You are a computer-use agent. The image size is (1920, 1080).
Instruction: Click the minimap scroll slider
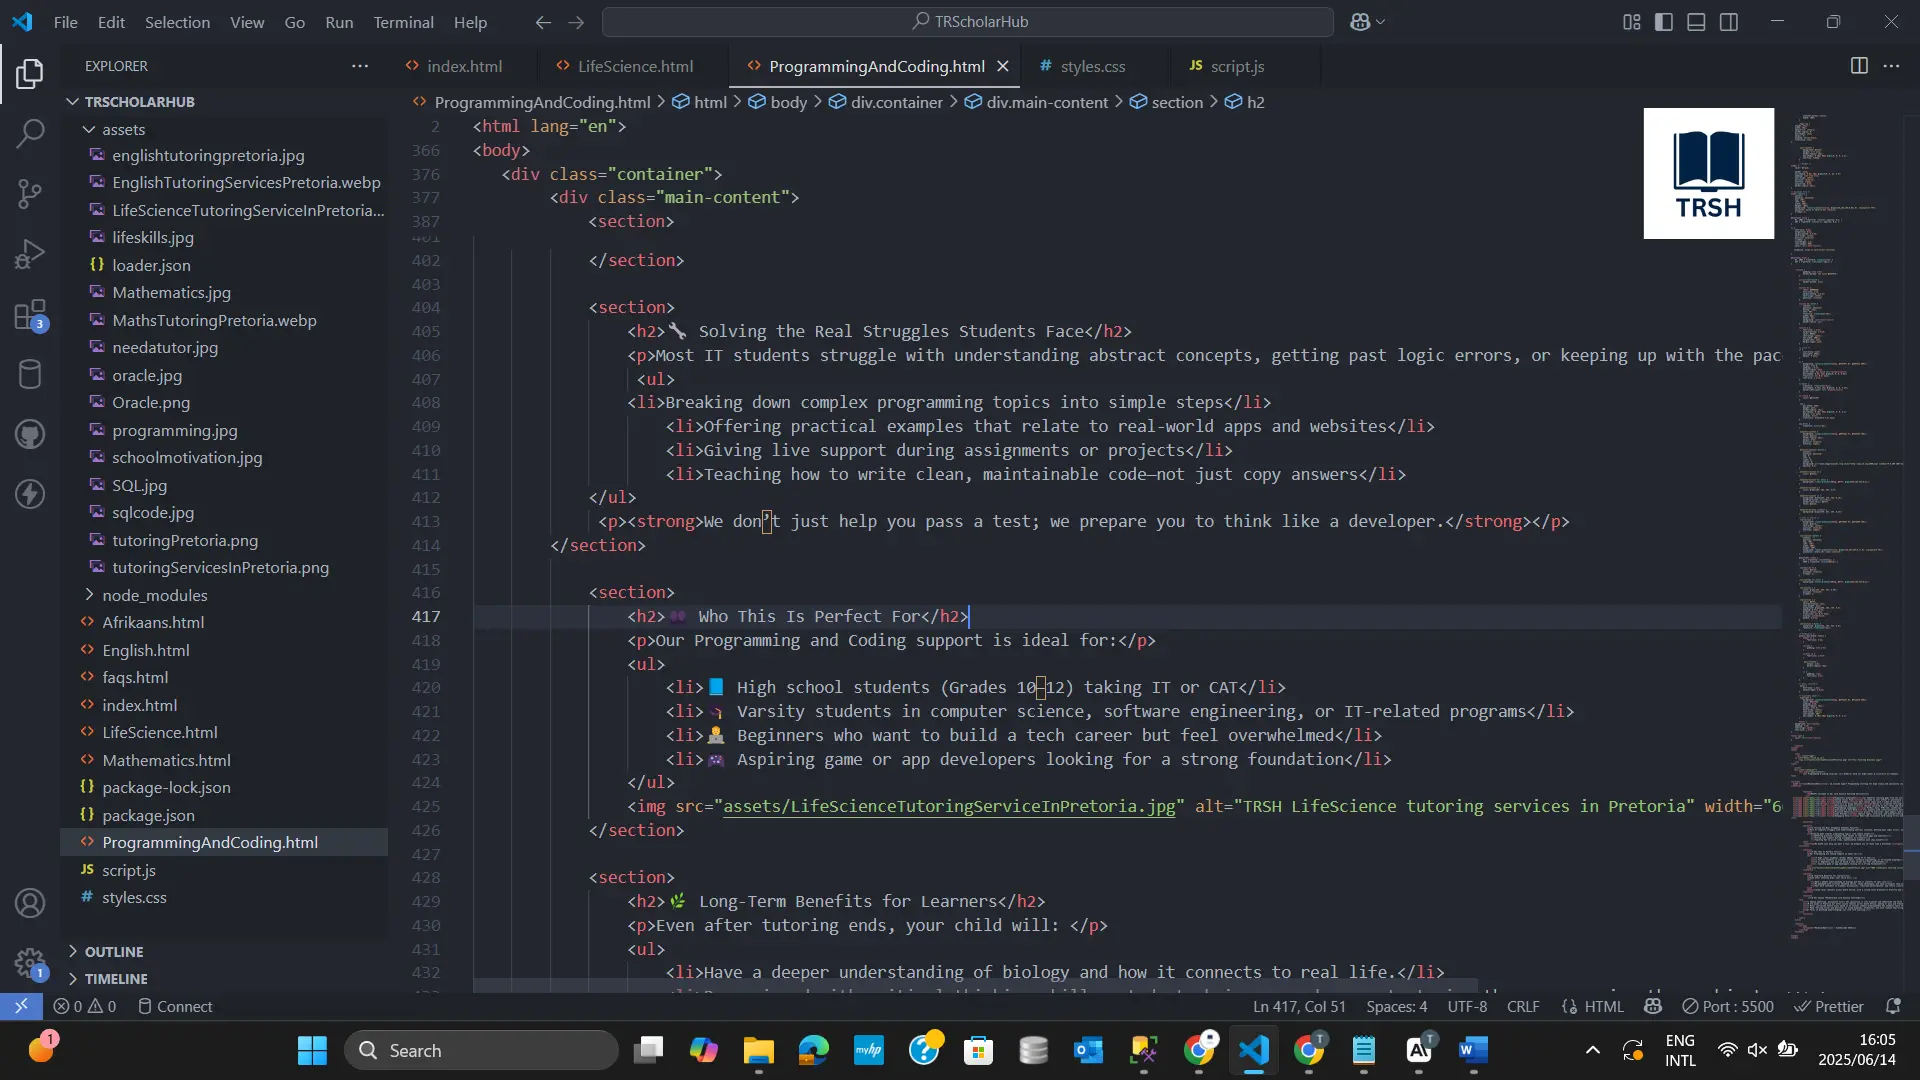click(1911, 848)
